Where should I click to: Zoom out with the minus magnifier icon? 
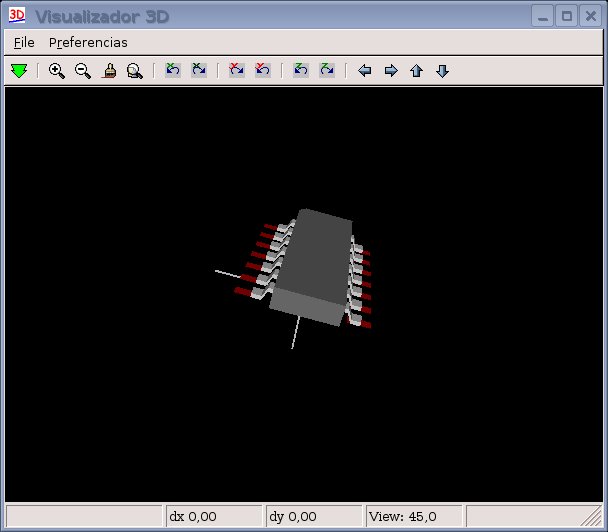83,71
